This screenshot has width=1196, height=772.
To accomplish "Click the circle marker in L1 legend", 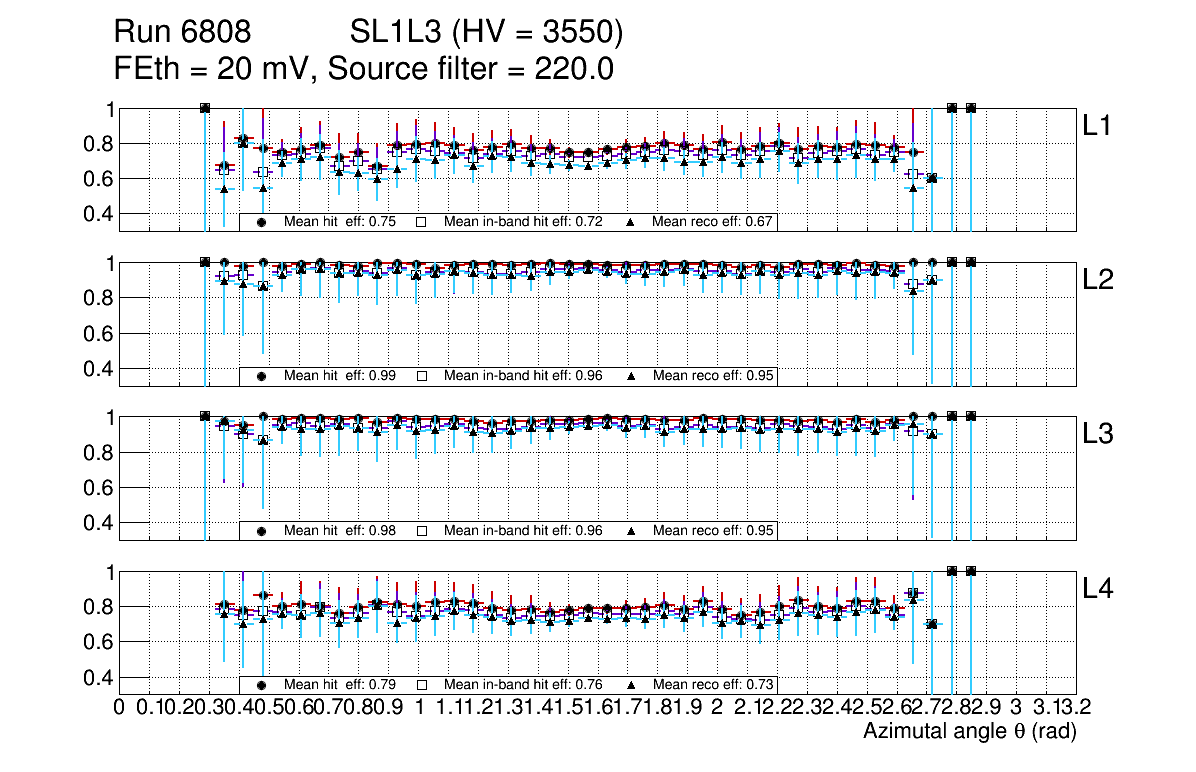I will point(261,222).
